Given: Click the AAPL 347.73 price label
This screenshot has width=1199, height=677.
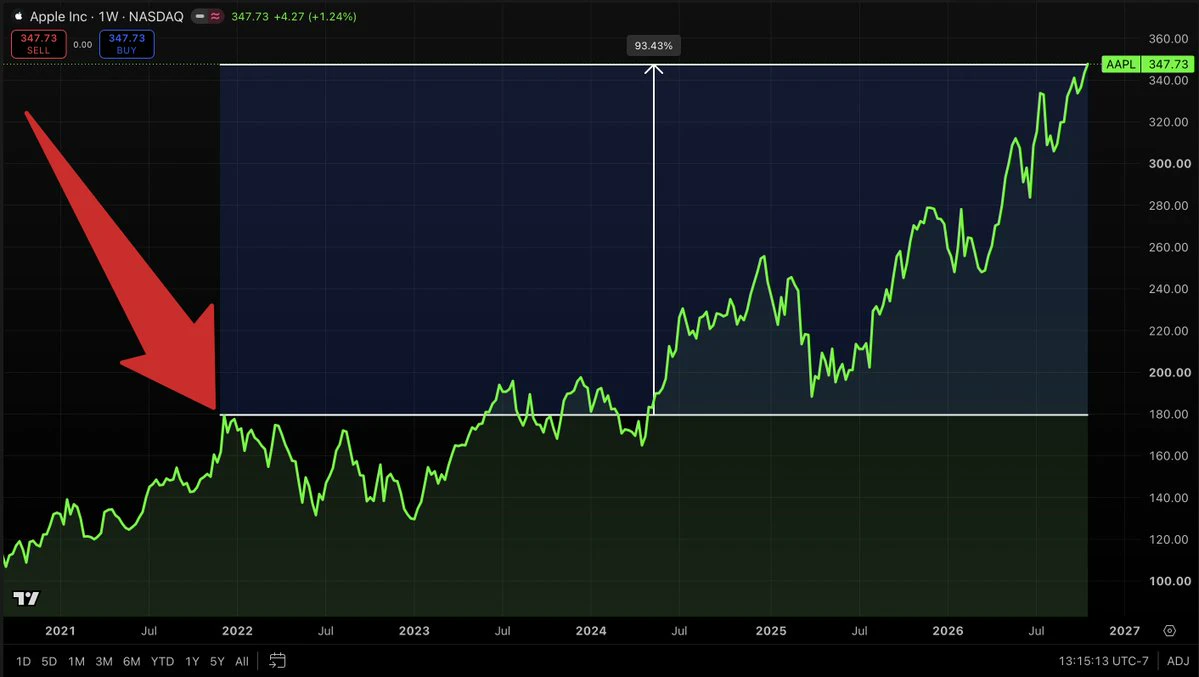Looking at the screenshot, I should pos(1147,64).
